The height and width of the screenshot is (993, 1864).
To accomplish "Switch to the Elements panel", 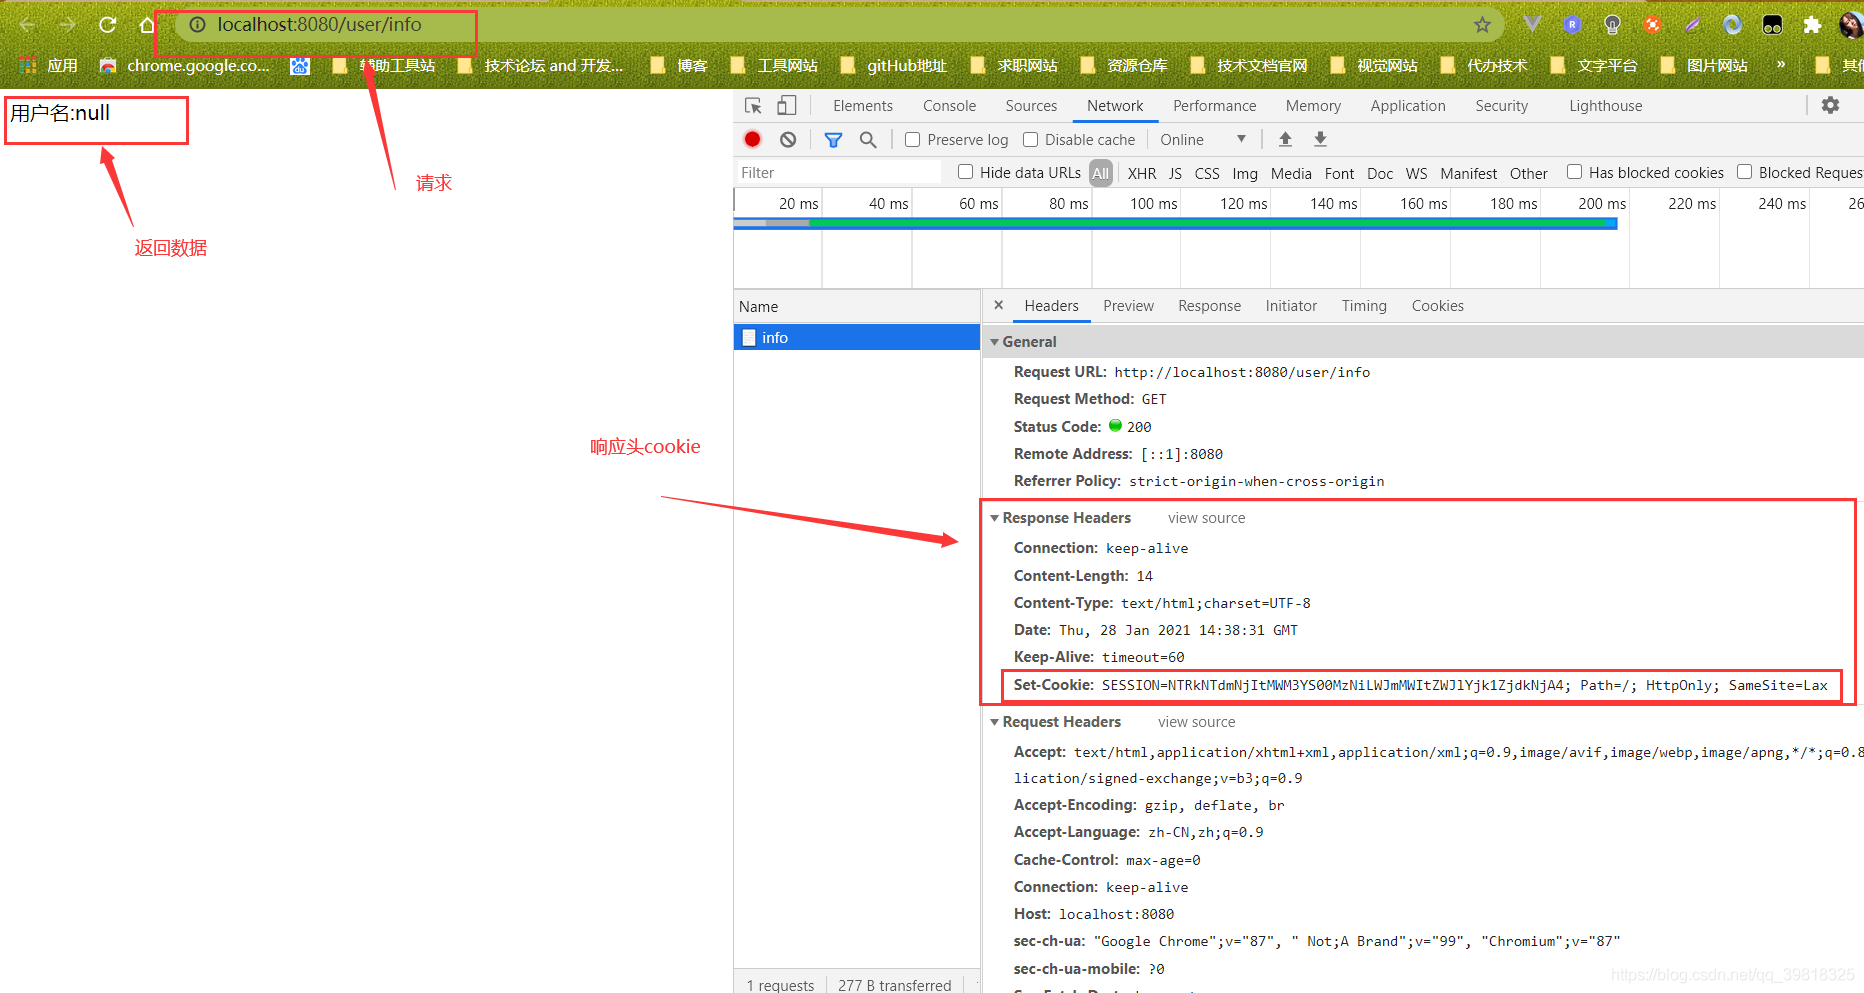I will coord(862,105).
